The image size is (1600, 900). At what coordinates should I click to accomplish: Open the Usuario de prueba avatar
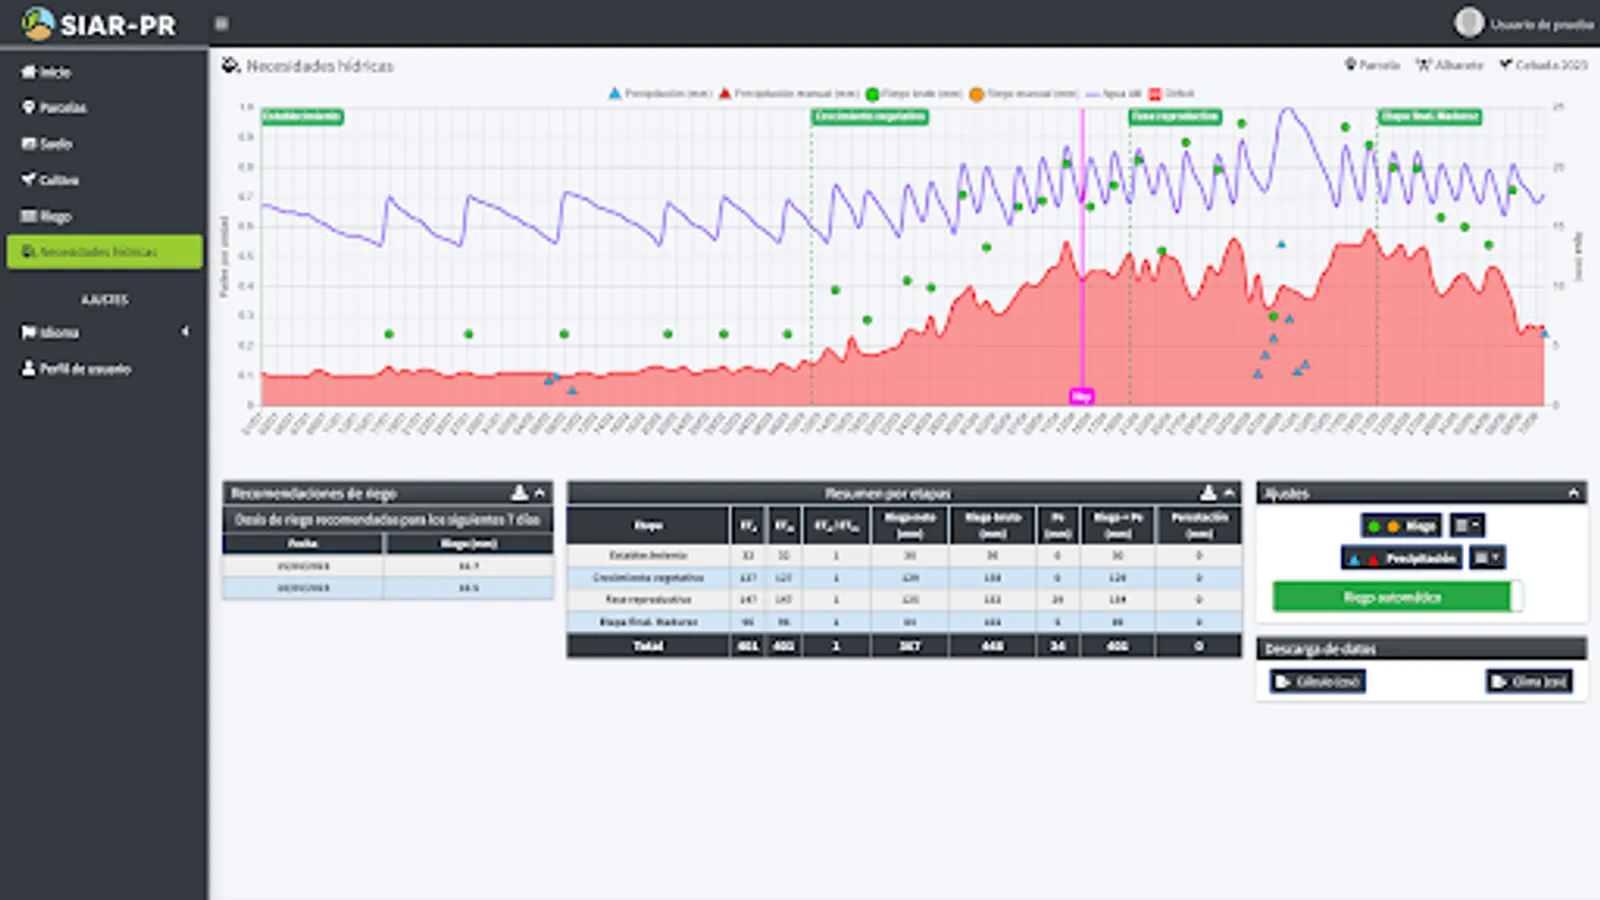click(x=1468, y=23)
